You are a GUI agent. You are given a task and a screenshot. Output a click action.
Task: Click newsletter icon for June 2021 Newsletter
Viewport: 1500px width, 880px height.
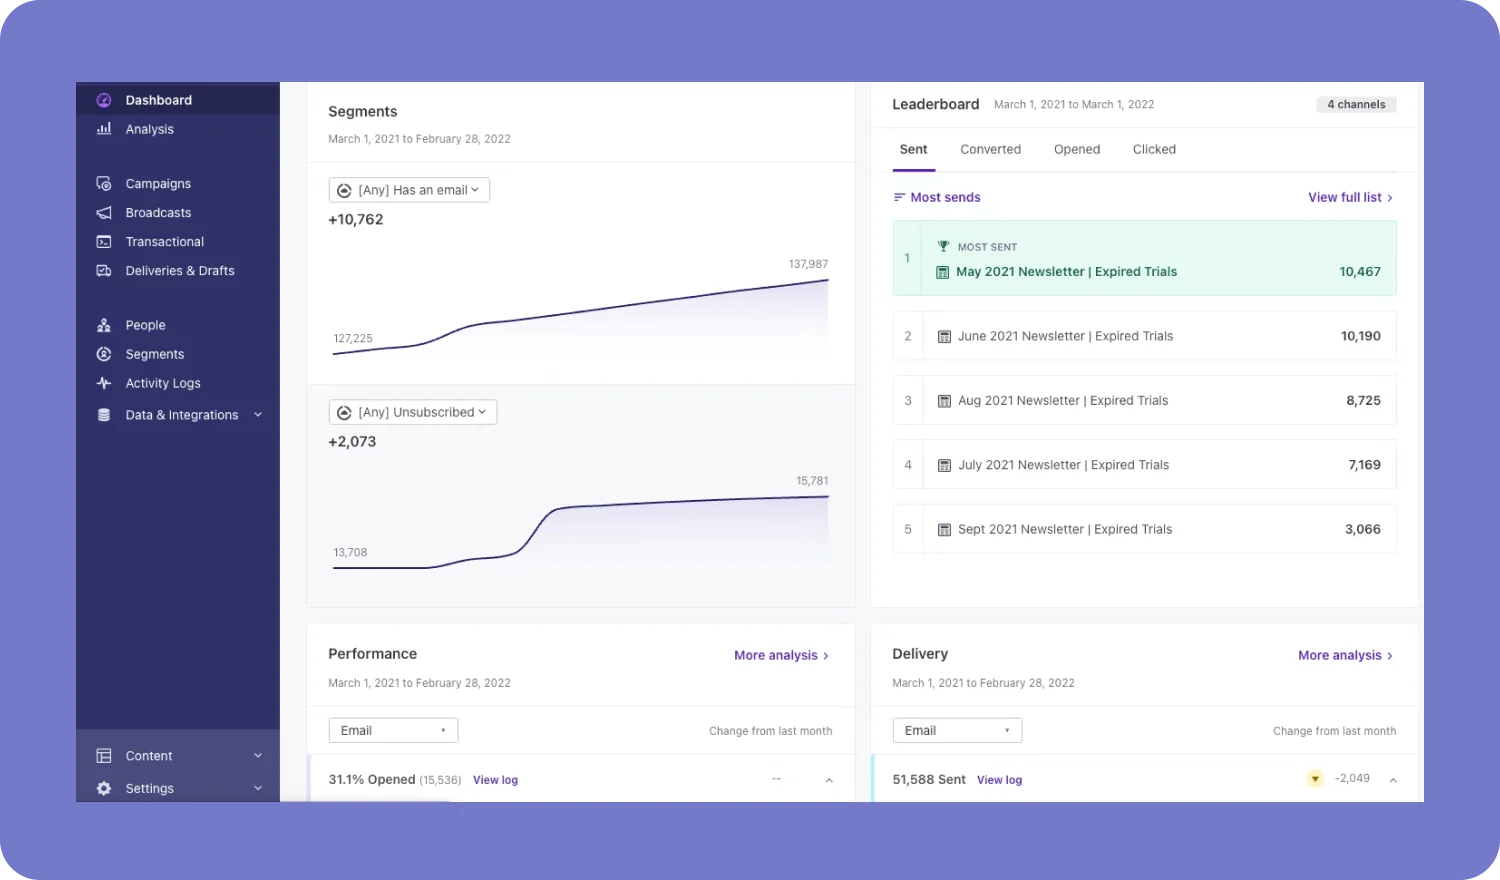click(944, 337)
